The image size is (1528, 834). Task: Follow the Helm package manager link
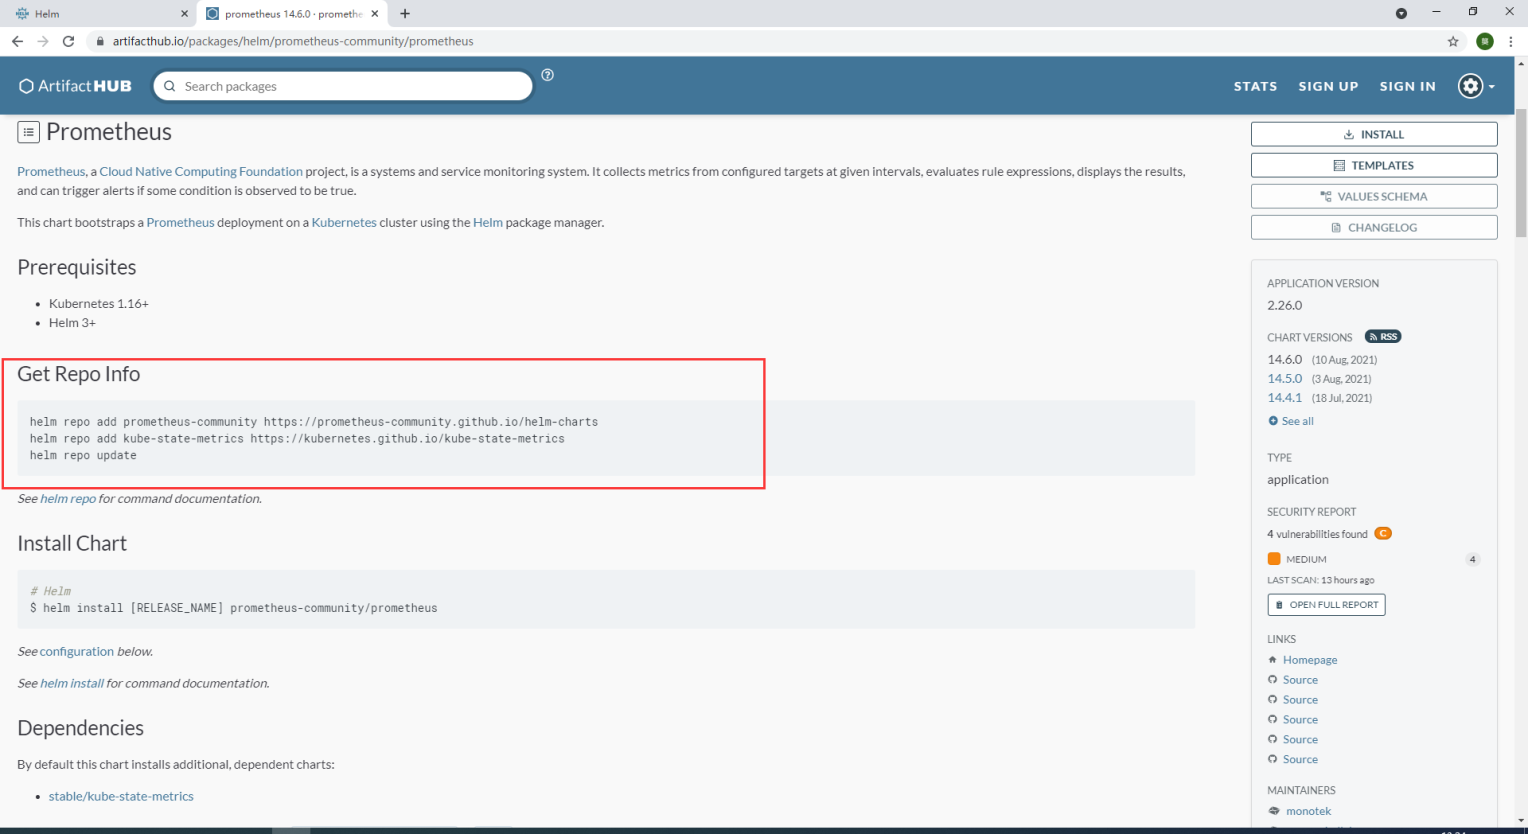pos(488,223)
